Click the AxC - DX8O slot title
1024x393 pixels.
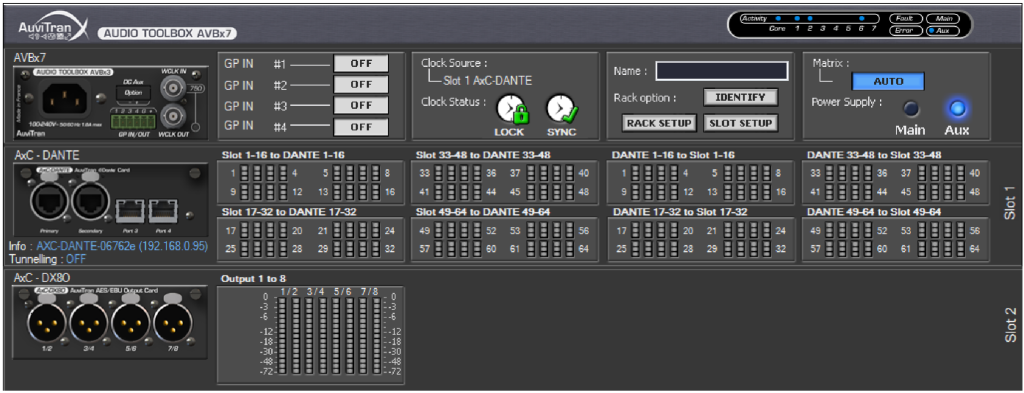point(42,277)
